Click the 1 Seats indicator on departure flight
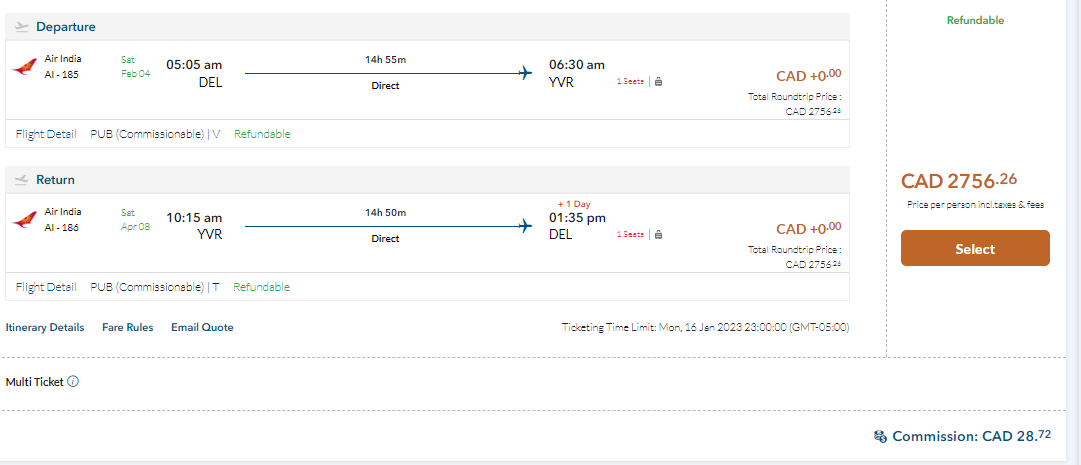Viewport: 1081px width, 465px height. tap(630, 81)
